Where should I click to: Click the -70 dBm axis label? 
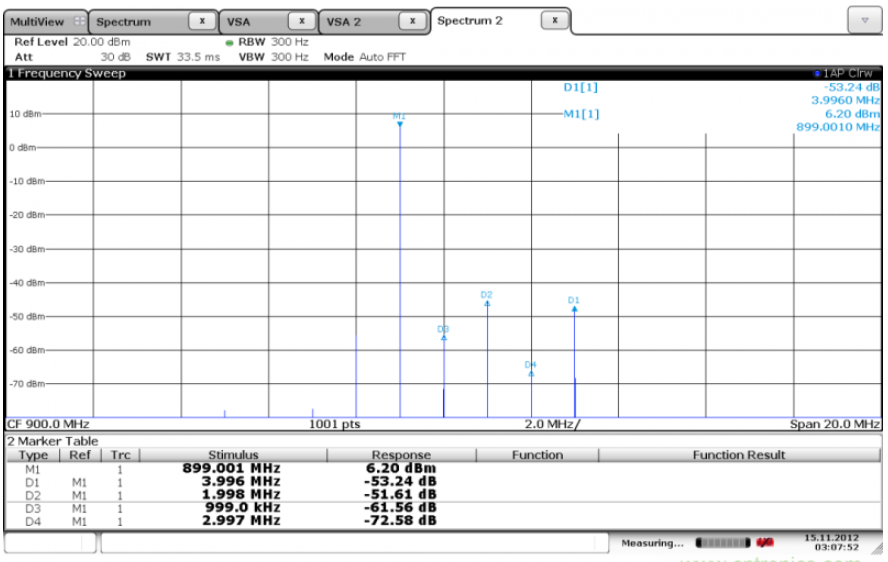tap(26, 384)
